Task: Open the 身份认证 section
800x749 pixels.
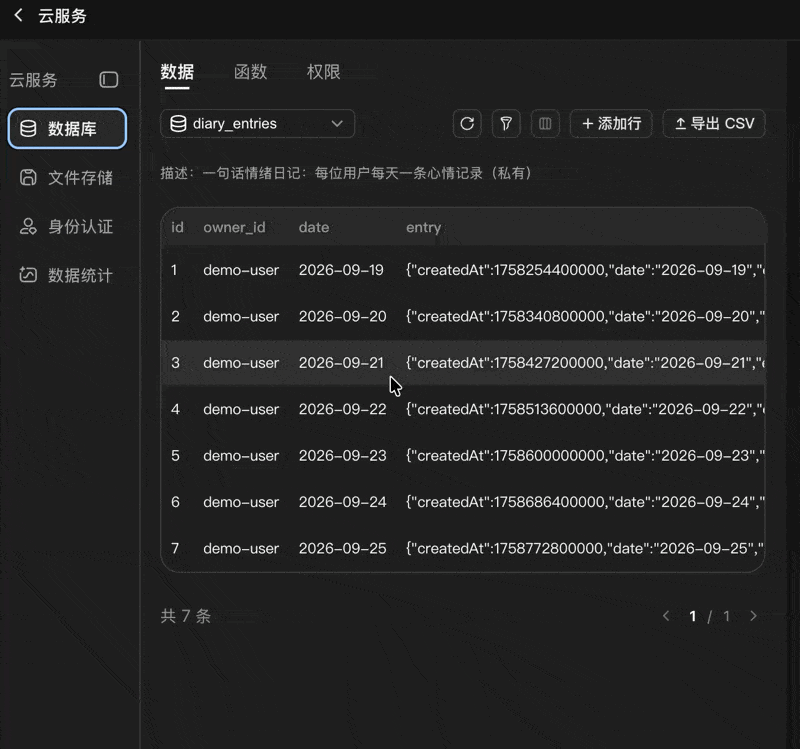Action: click(x=67, y=227)
